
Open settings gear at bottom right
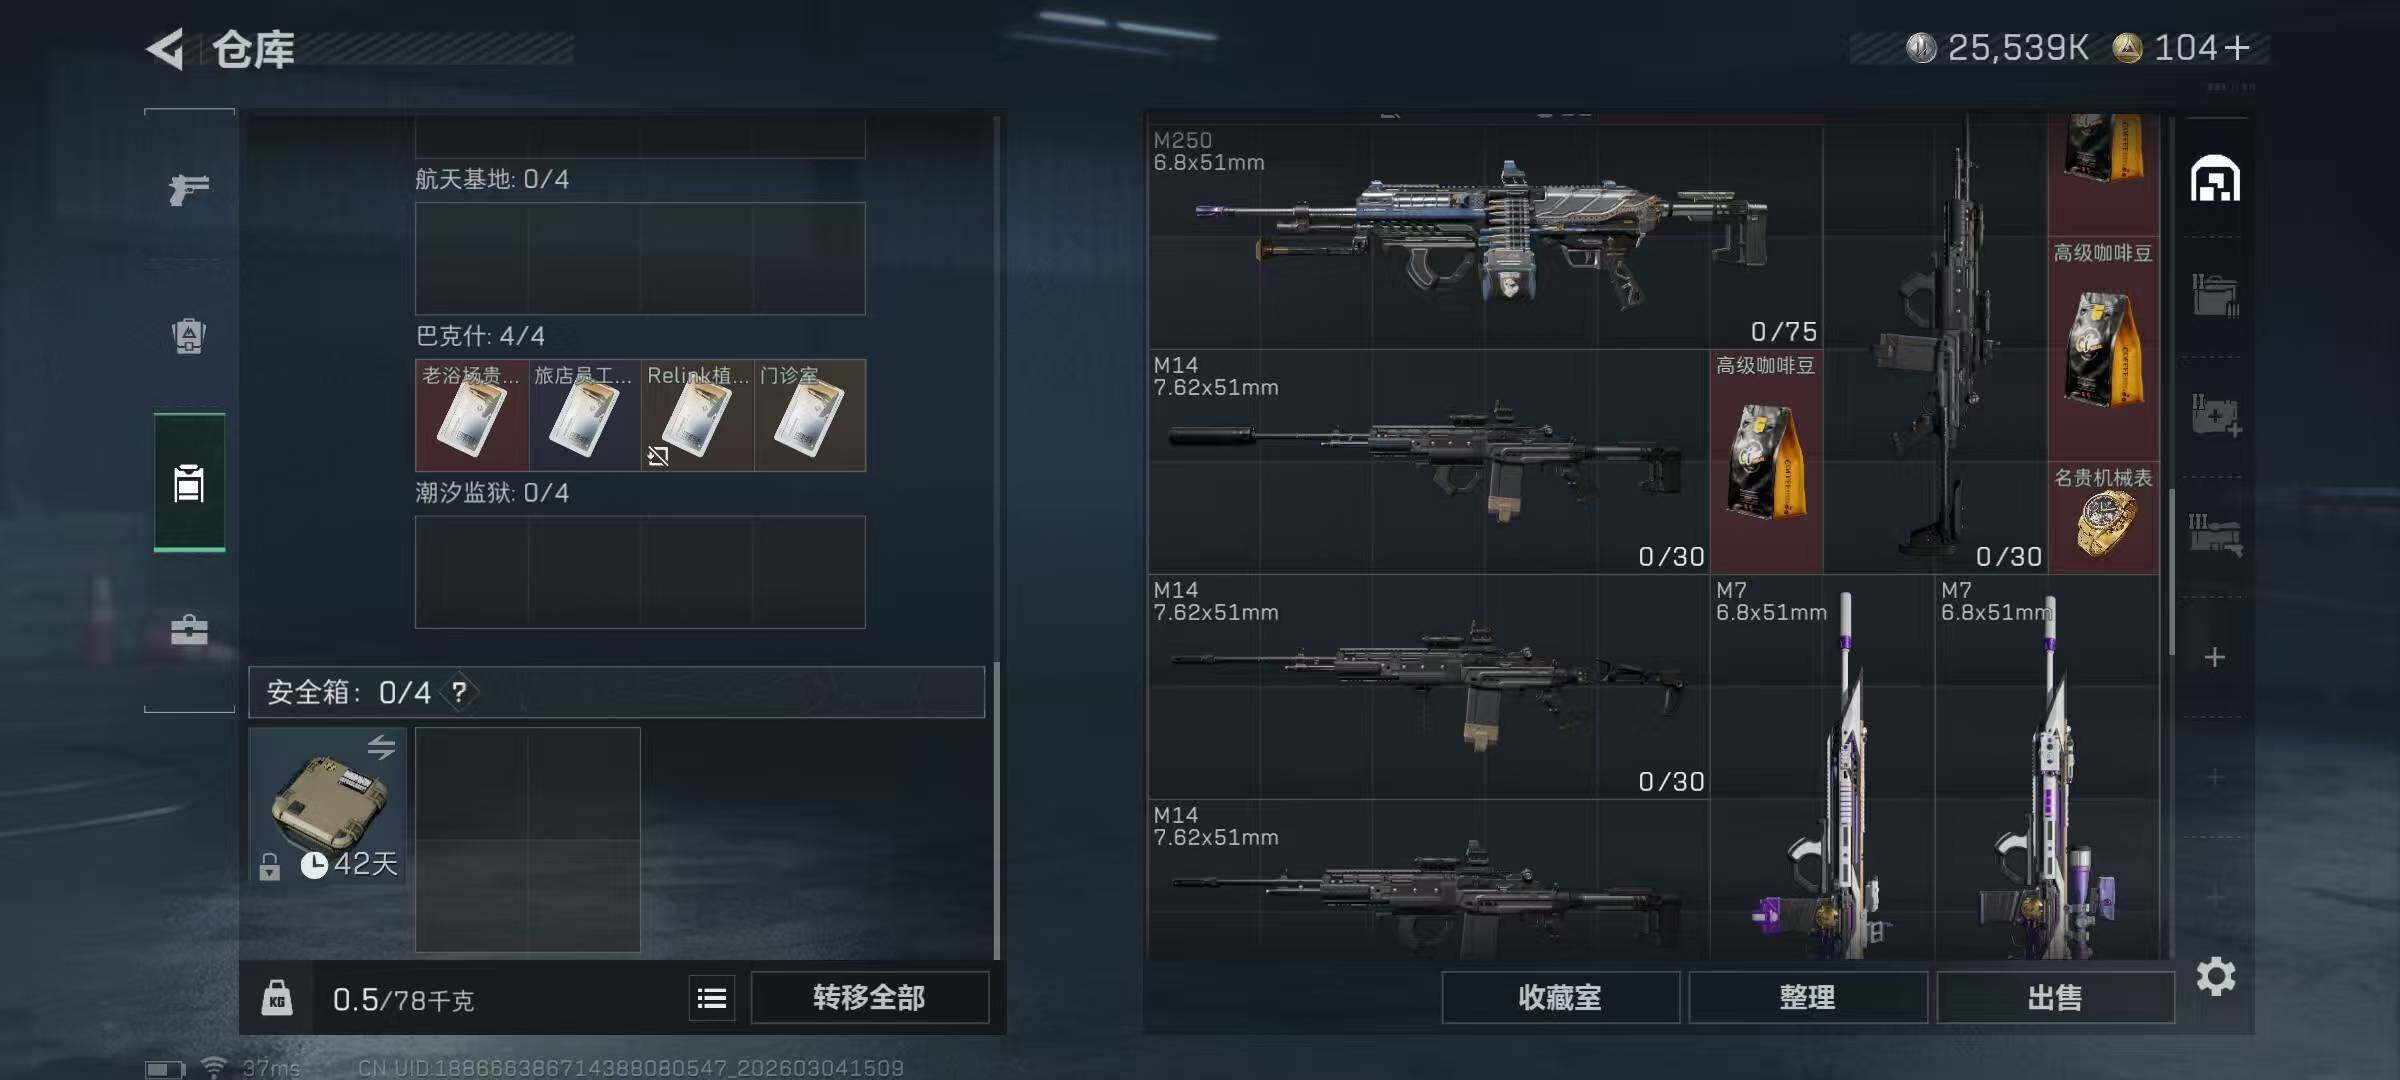point(2216,976)
